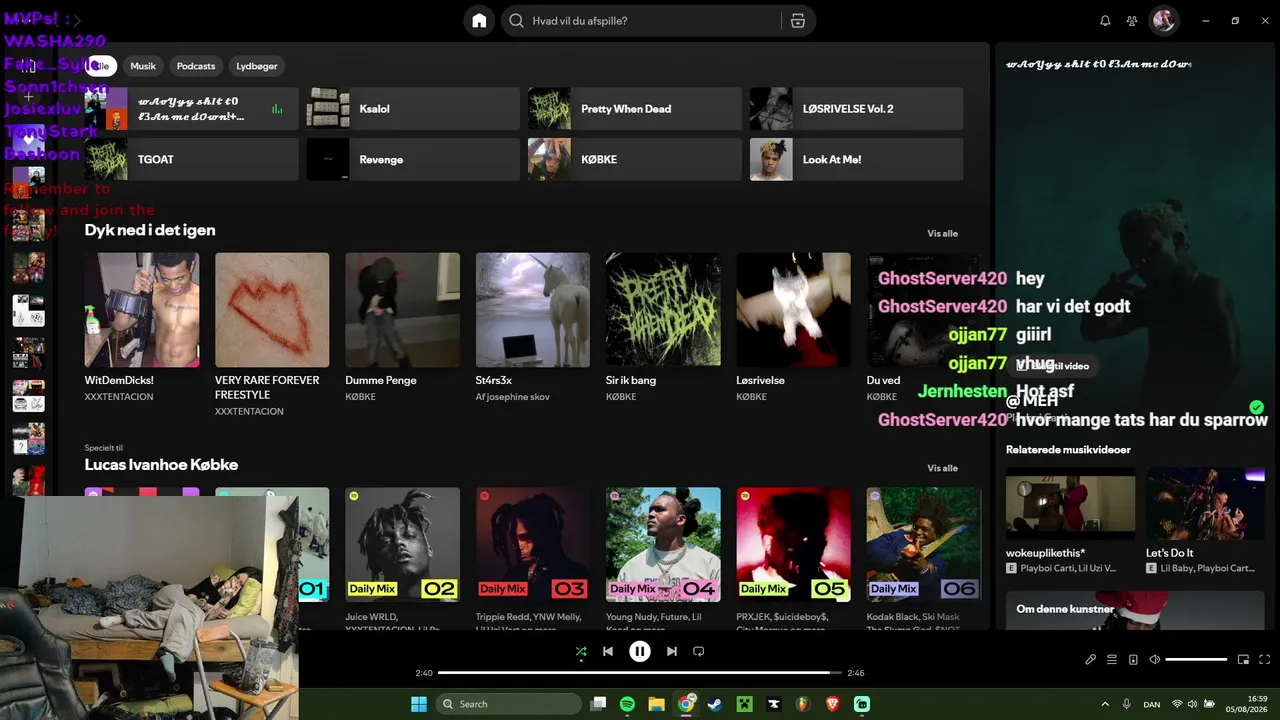The image size is (1280, 720).
Task: Go to Spotify Home
Action: [x=479, y=21]
